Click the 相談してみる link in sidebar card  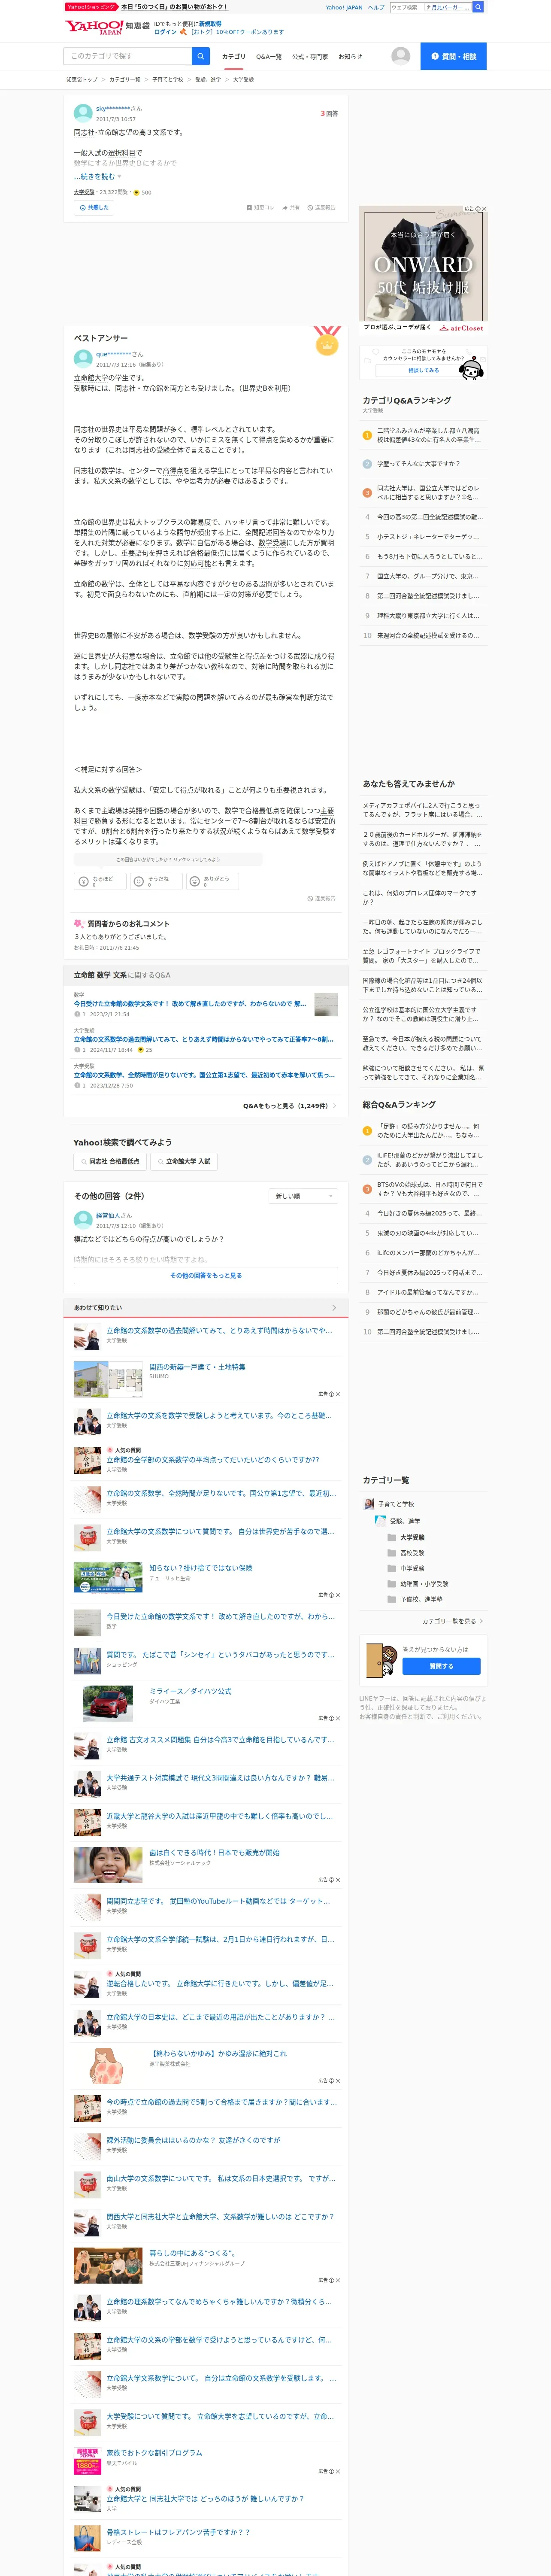pyautogui.click(x=424, y=370)
